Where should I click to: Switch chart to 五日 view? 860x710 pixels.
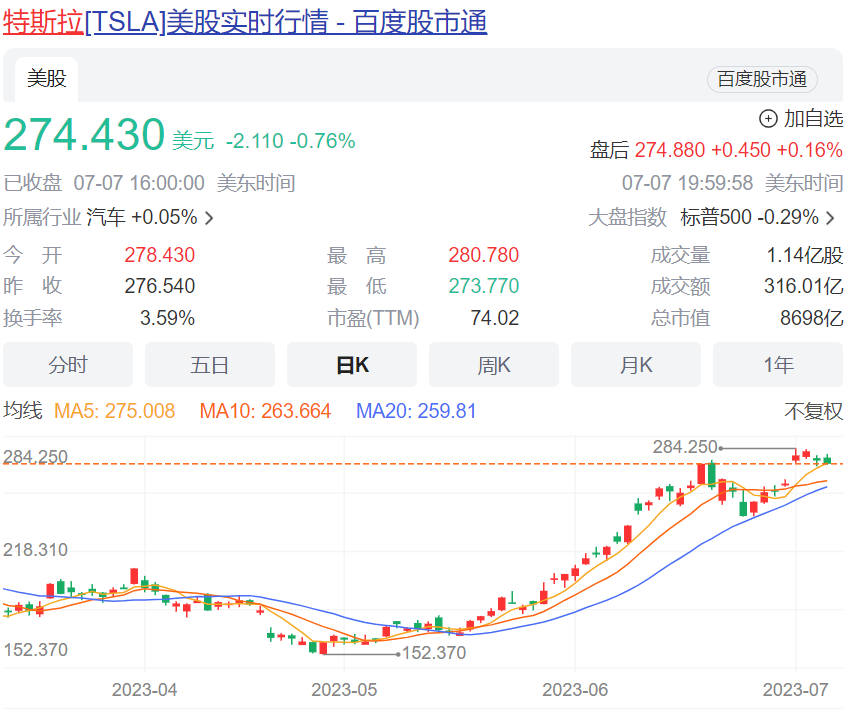pyautogui.click(x=210, y=365)
